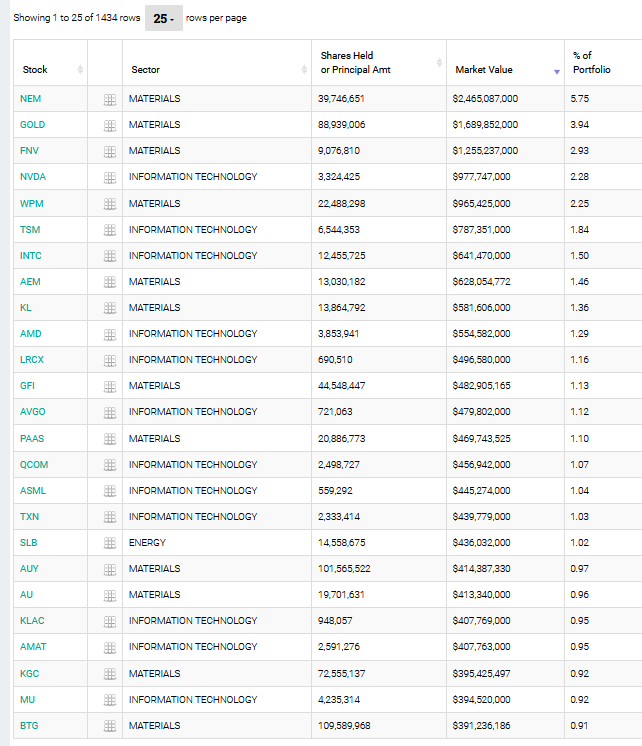Open the FNV stock link
Image resolution: width=642 pixels, height=746 pixels.
tap(29, 151)
